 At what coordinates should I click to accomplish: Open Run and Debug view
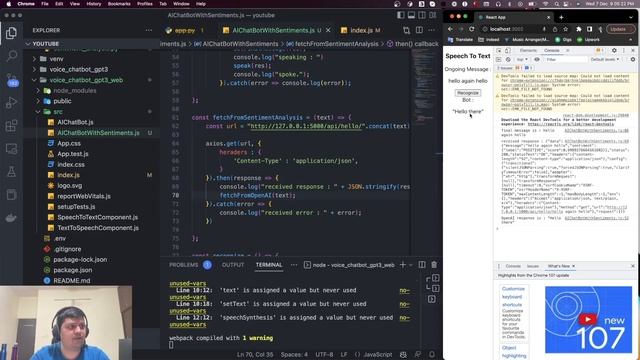(x=11, y=102)
